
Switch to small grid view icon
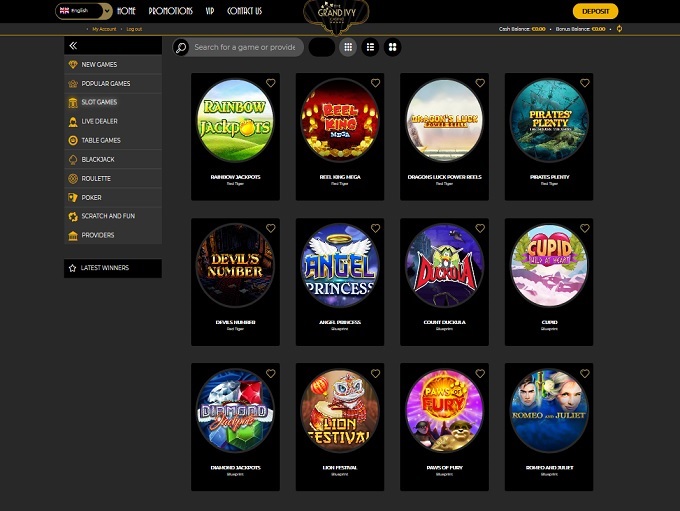click(x=348, y=47)
